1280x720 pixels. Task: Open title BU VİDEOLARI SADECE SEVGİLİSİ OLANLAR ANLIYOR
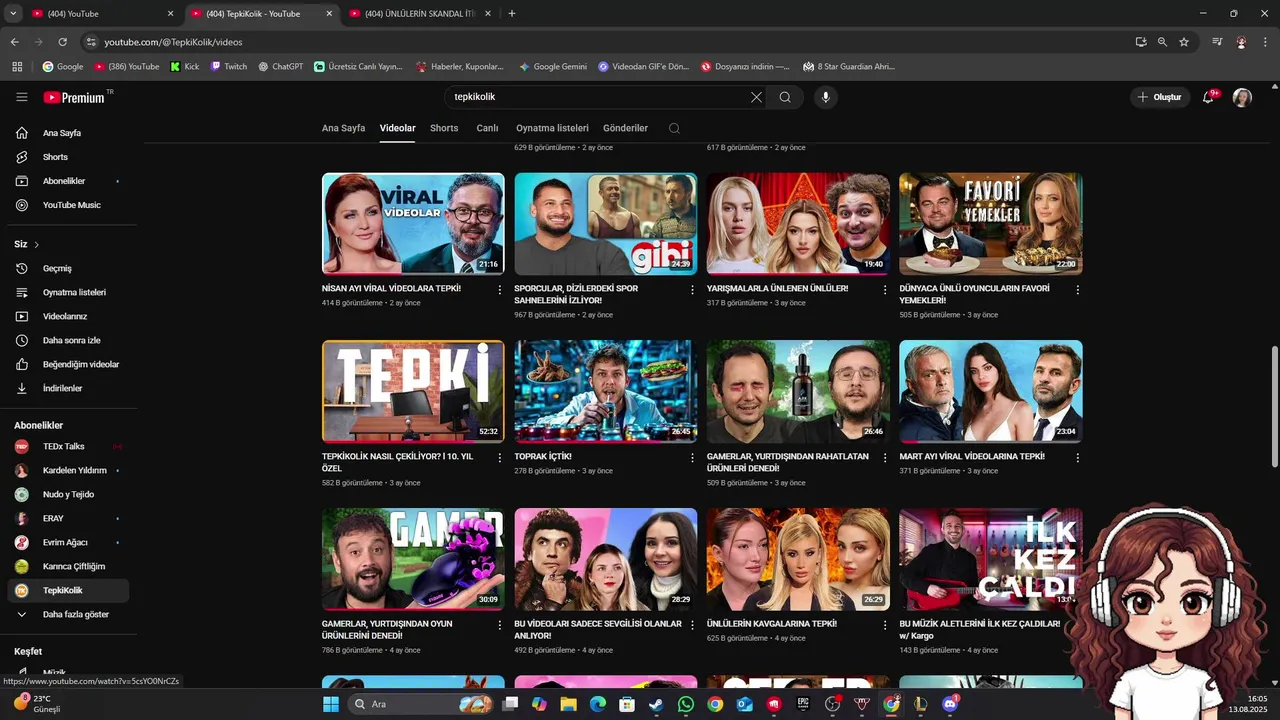coord(598,629)
